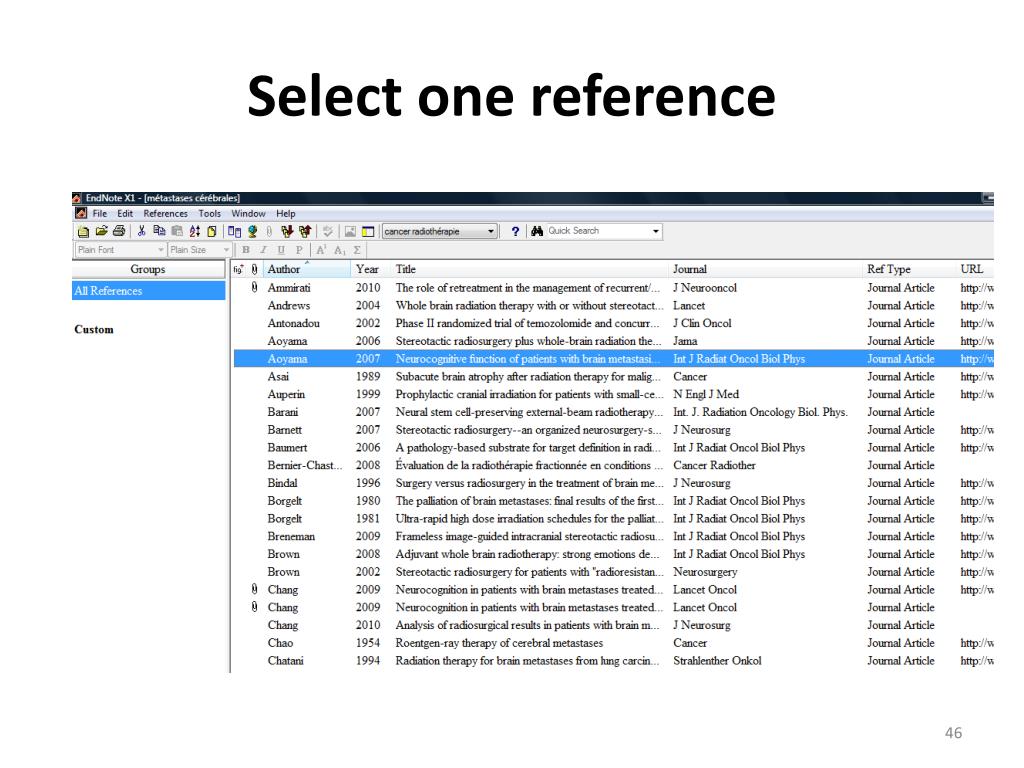Select the Chao 1954 reference

coord(613,643)
